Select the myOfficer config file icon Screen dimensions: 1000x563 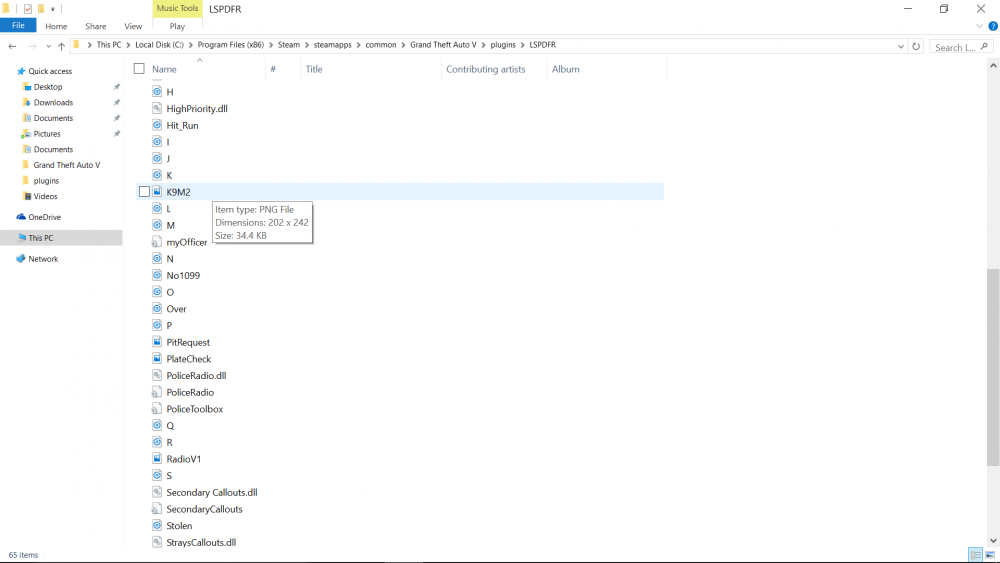(x=157, y=242)
